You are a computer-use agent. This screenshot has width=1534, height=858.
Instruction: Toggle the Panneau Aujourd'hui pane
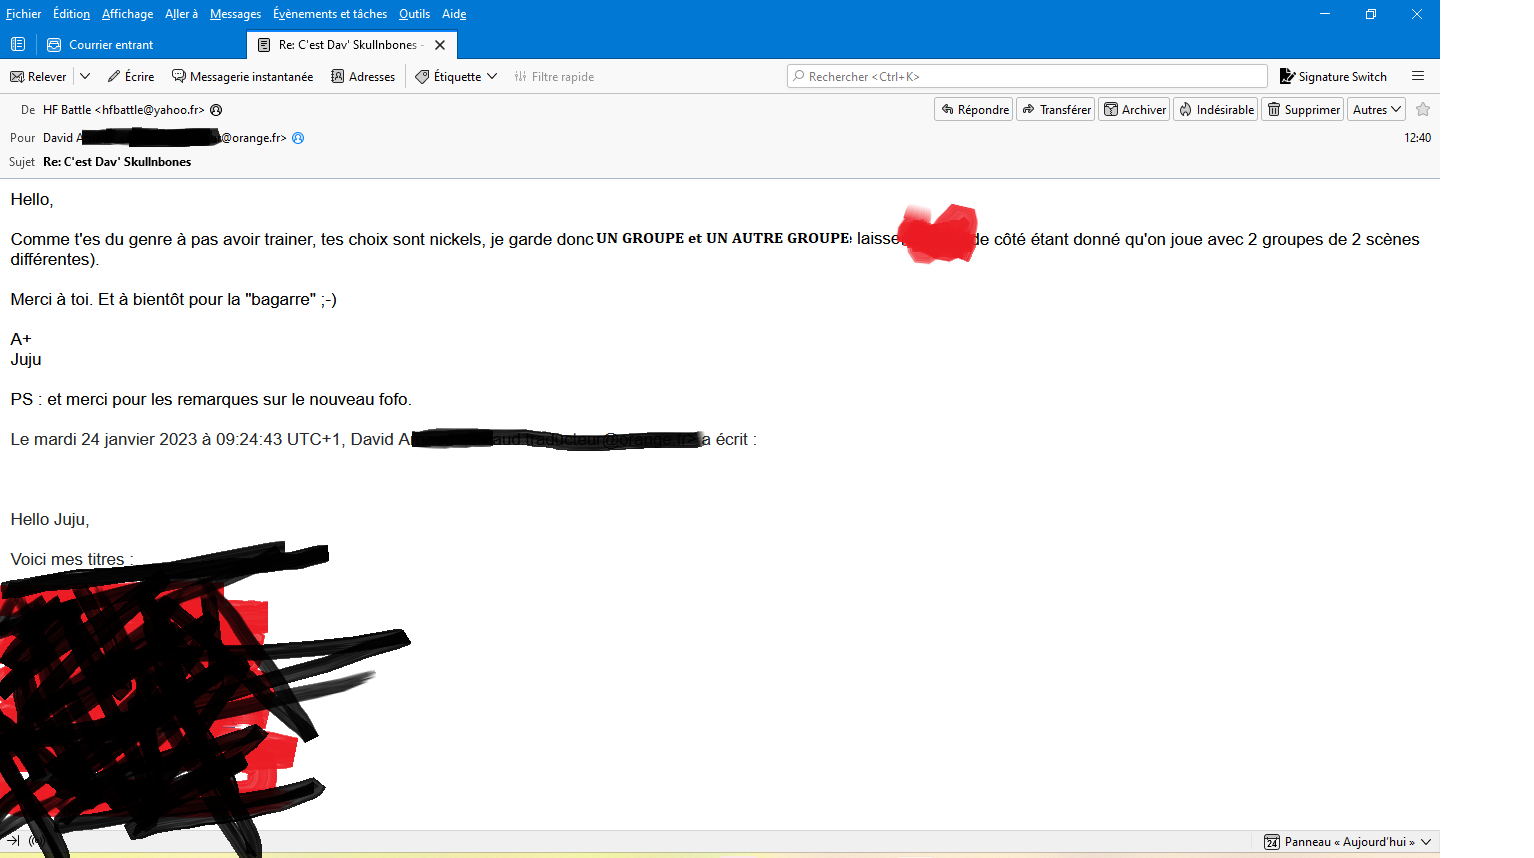(1348, 842)
